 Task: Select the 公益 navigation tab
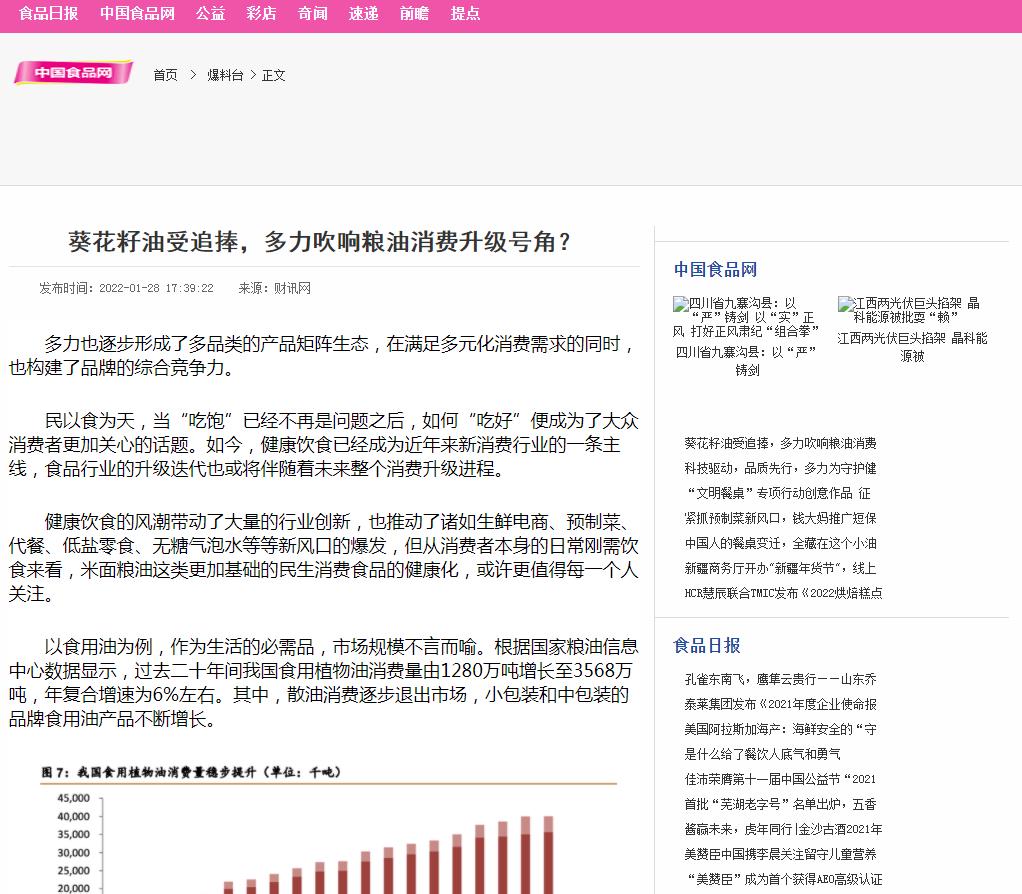point(210,13)
